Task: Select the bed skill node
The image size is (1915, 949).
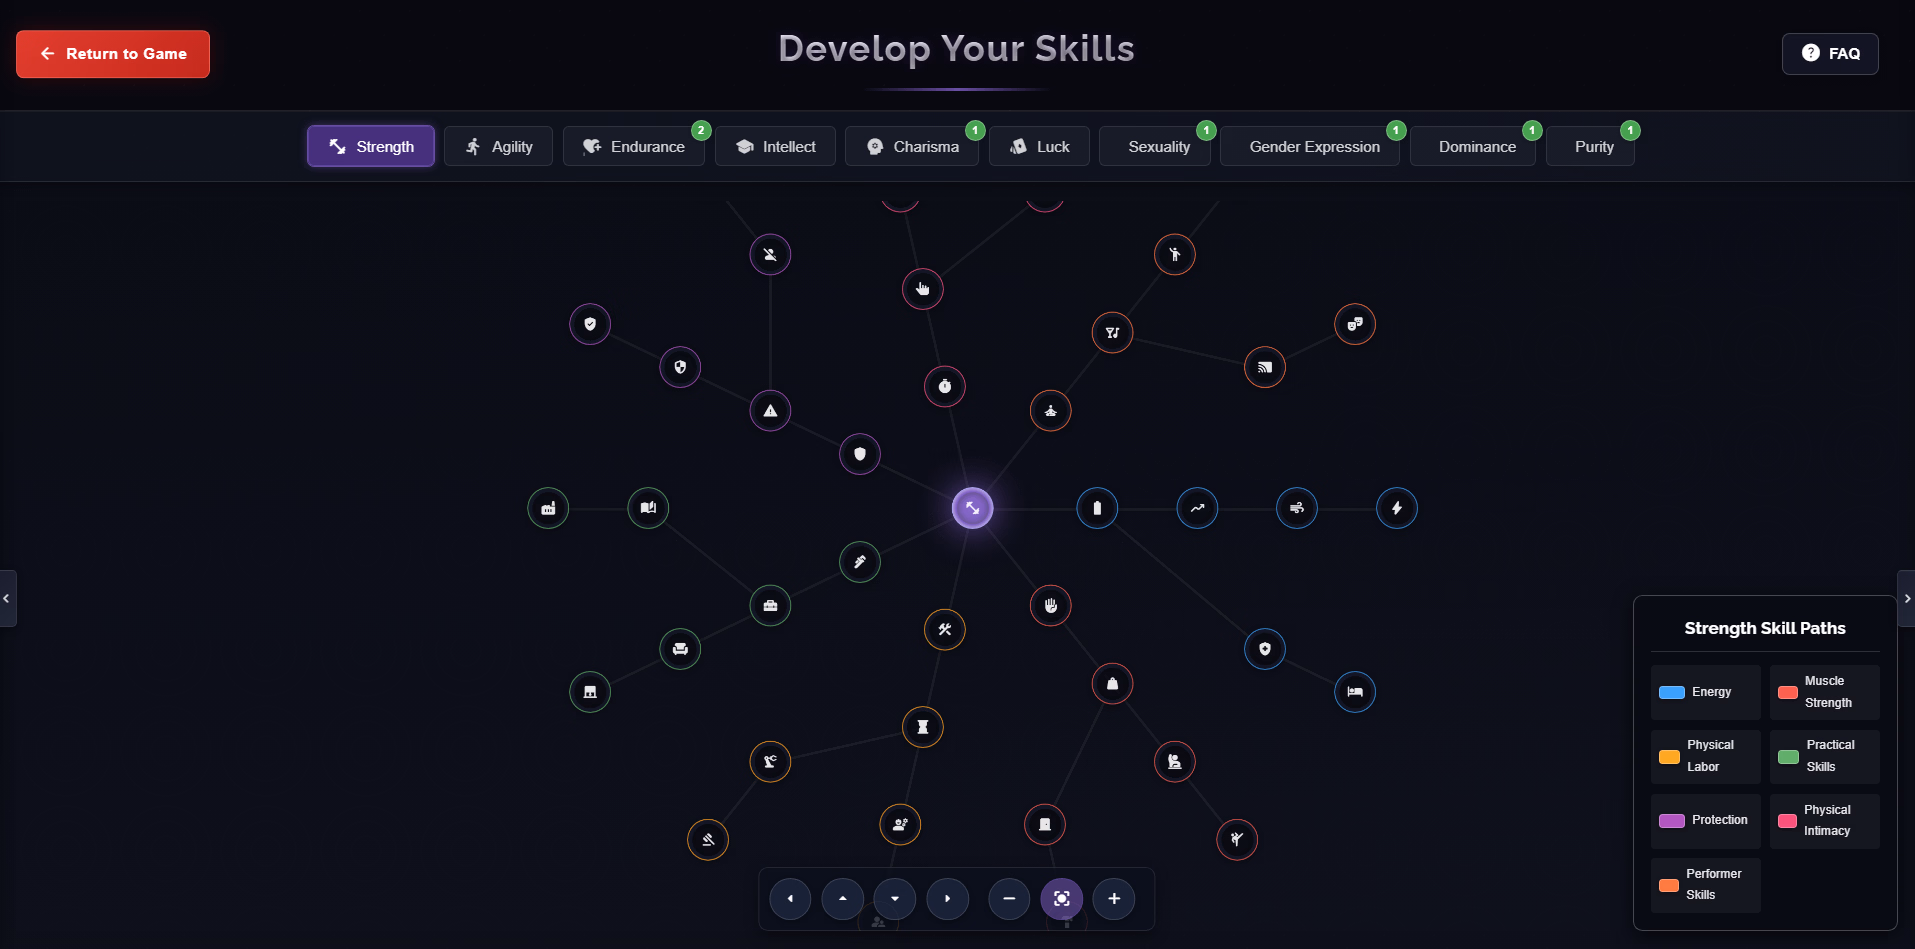Action: click(x=1355, y=692)
